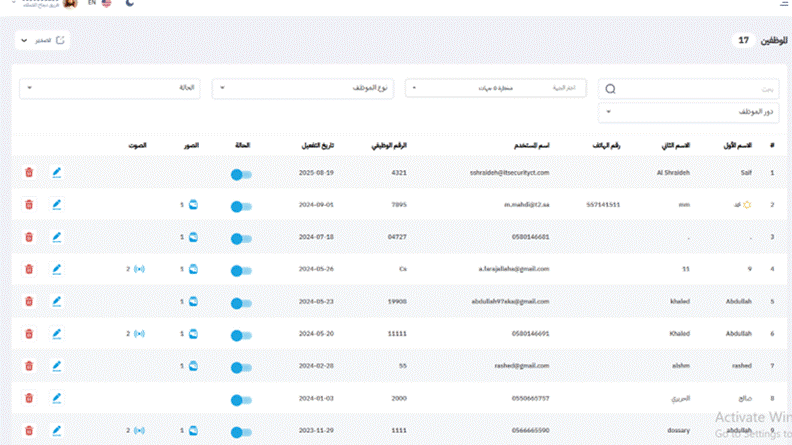
Task: Delete employee number 2000
Action: [29, 399]
